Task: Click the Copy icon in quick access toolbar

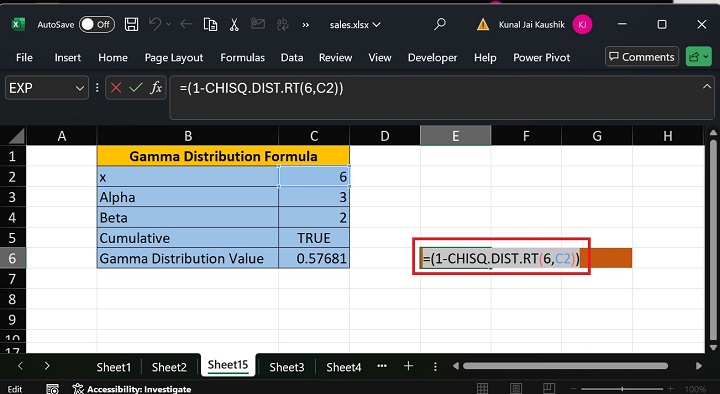Action: (x=210, y=24)
